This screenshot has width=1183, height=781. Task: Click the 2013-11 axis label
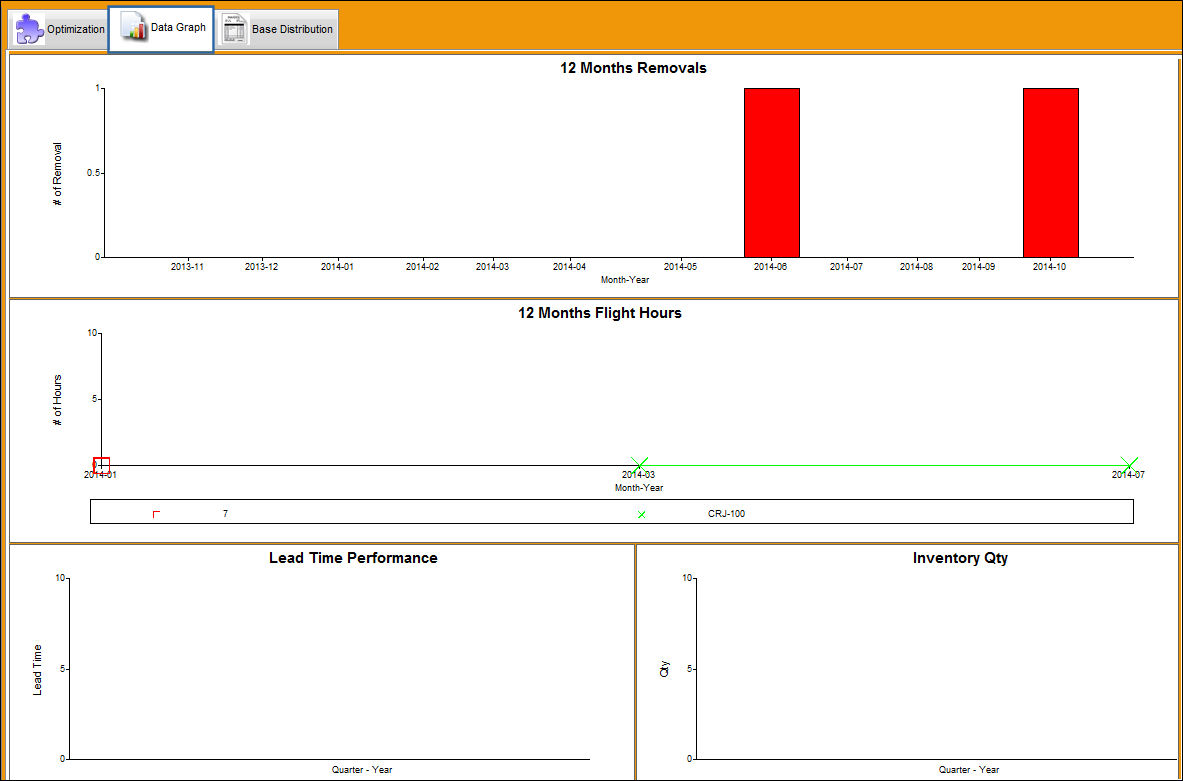point(186,266)
